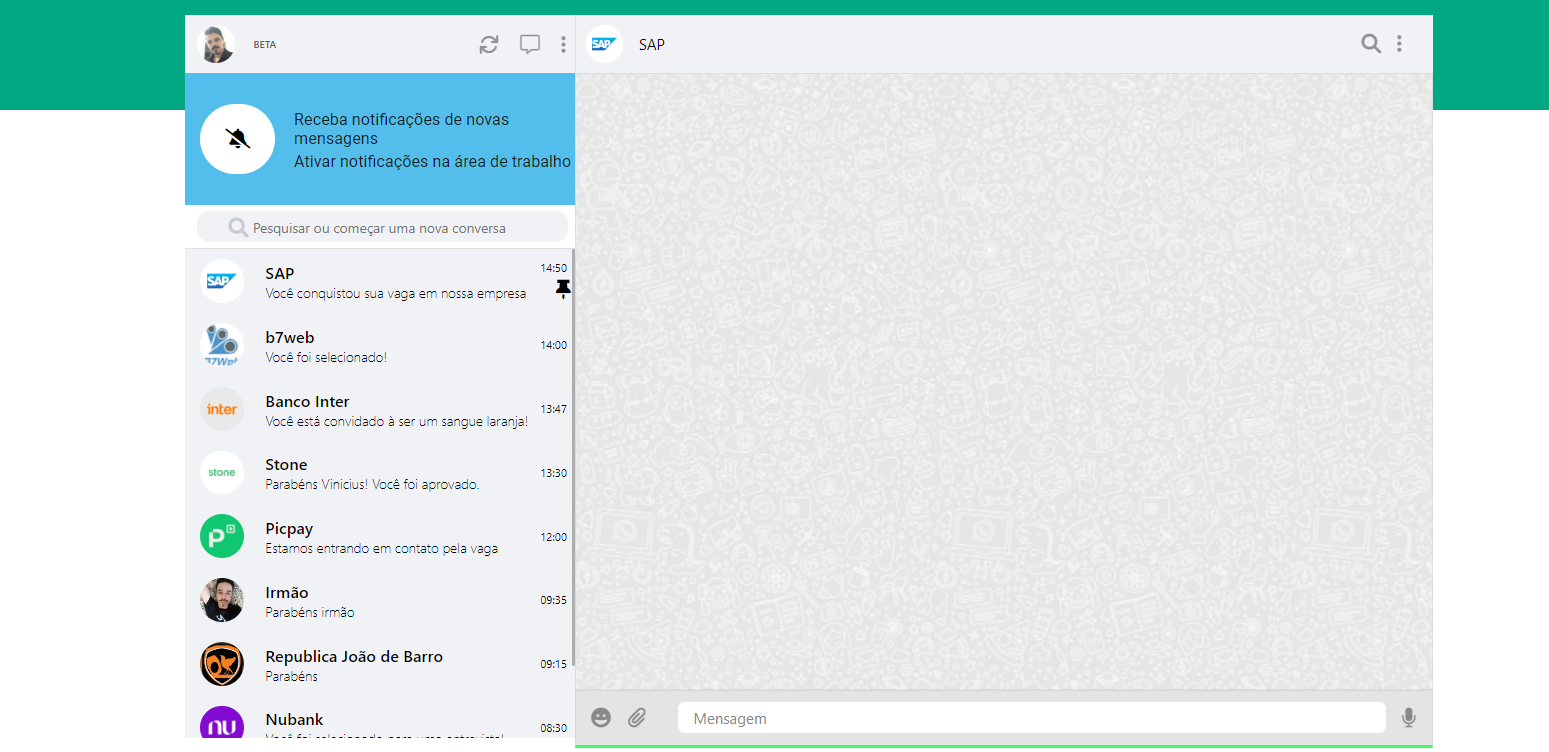This screenshot has width=1549, height=752.
Task: Record a voice message with microphone icon
Action: point(1409,717)
